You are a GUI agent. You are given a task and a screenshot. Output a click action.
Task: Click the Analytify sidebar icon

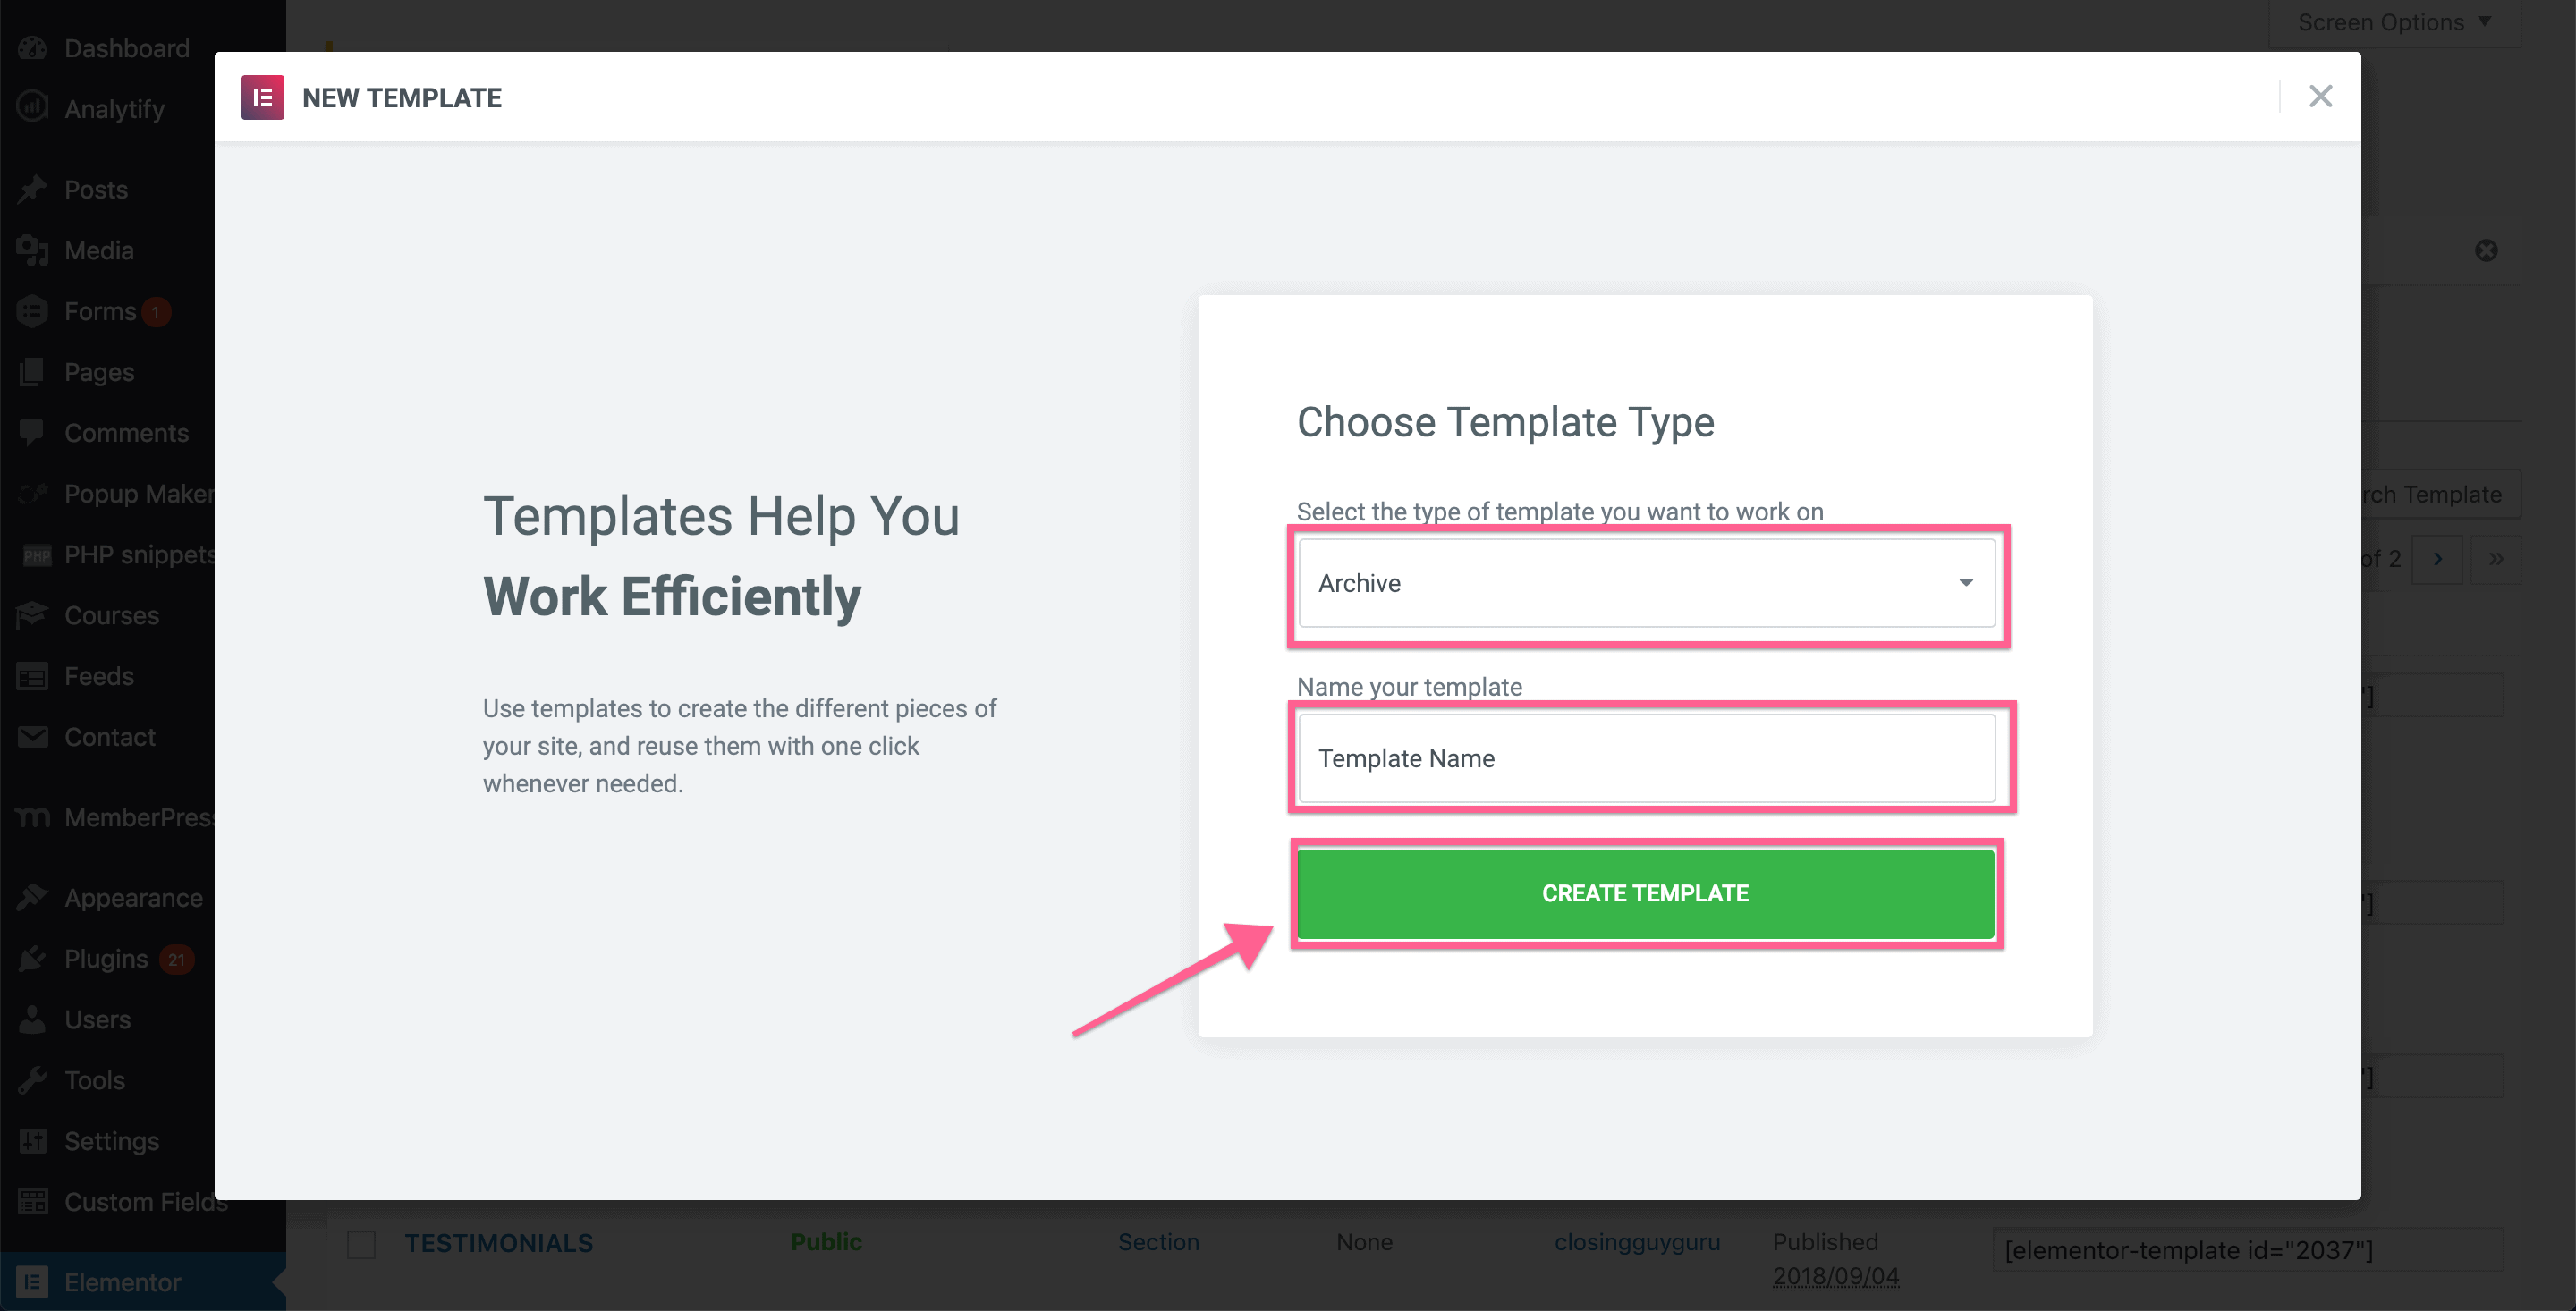pos(32,108)
